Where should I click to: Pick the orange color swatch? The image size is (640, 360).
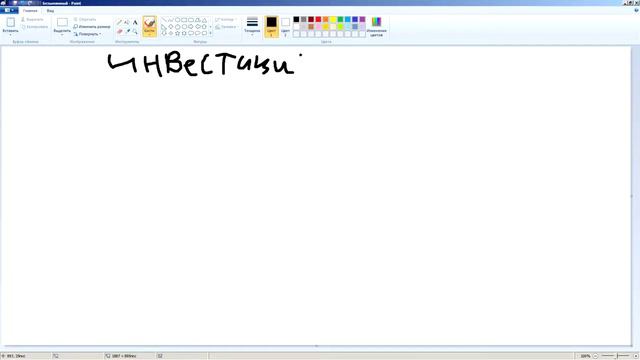[326, 19]
